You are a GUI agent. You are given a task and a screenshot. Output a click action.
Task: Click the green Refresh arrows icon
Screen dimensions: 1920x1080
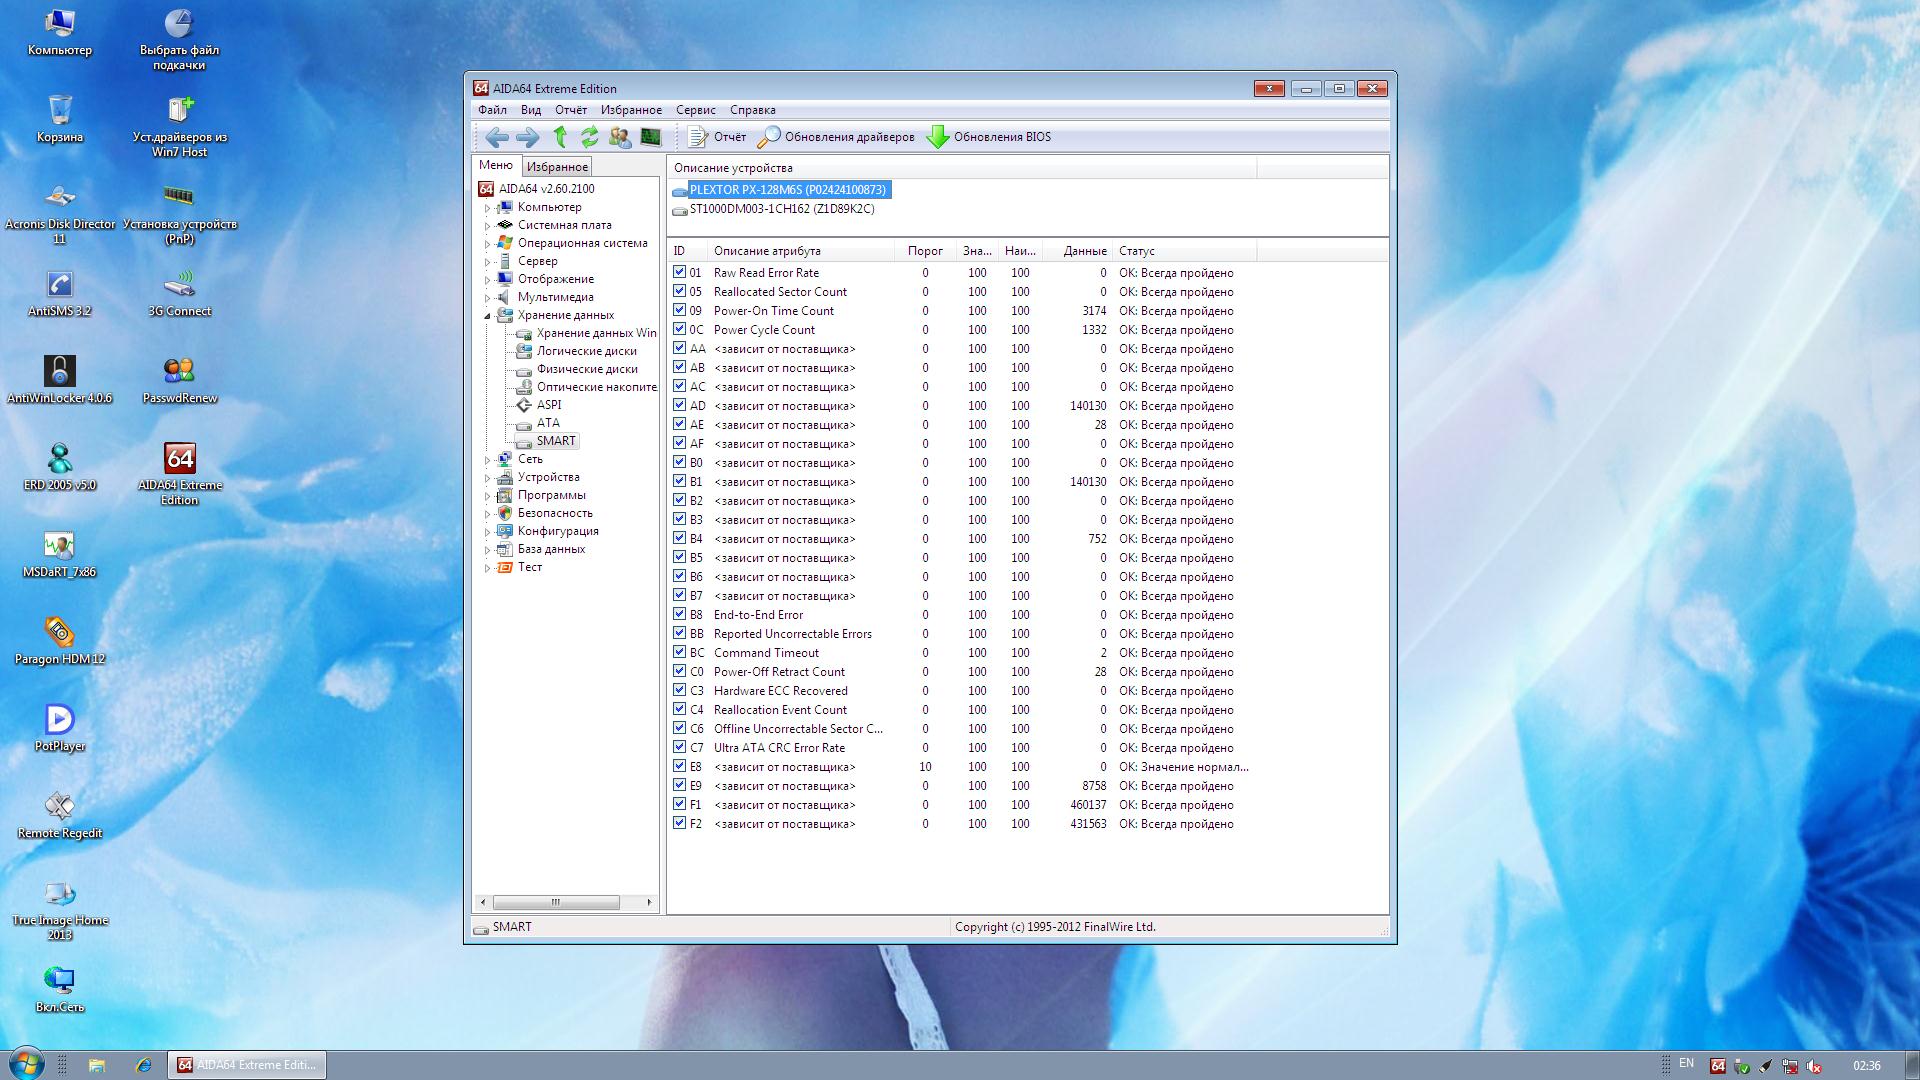tap(590, 137)
